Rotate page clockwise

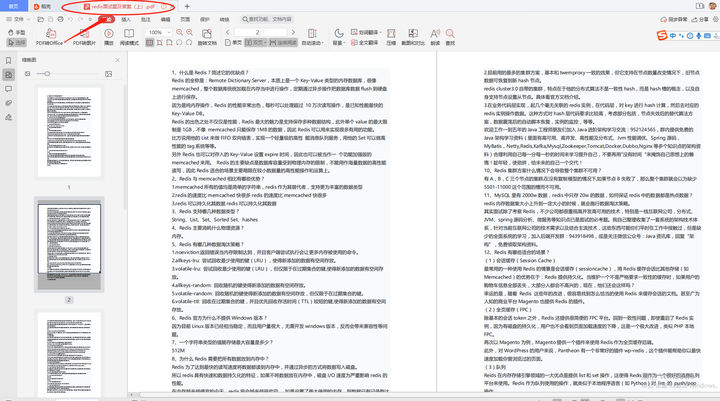point(189,42)
